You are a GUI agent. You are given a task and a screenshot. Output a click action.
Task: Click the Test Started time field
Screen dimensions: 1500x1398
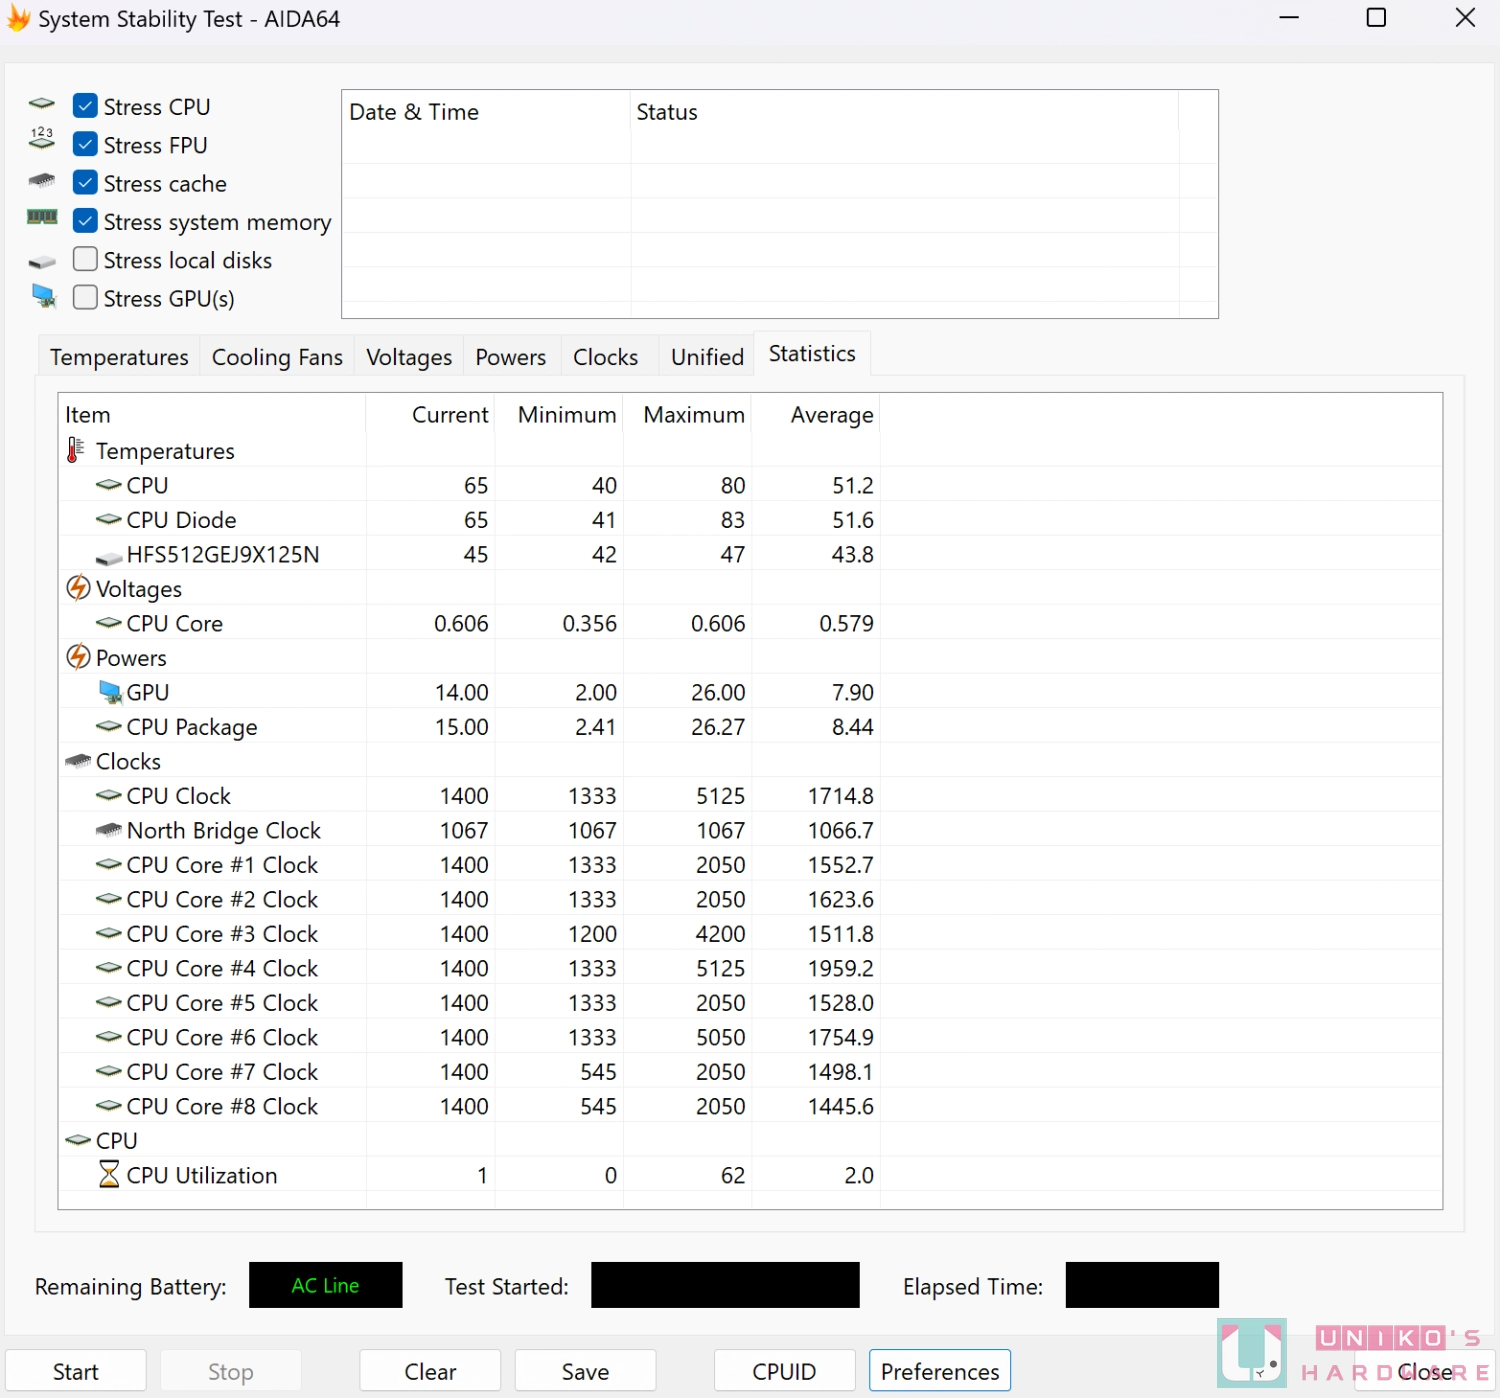725,1285
